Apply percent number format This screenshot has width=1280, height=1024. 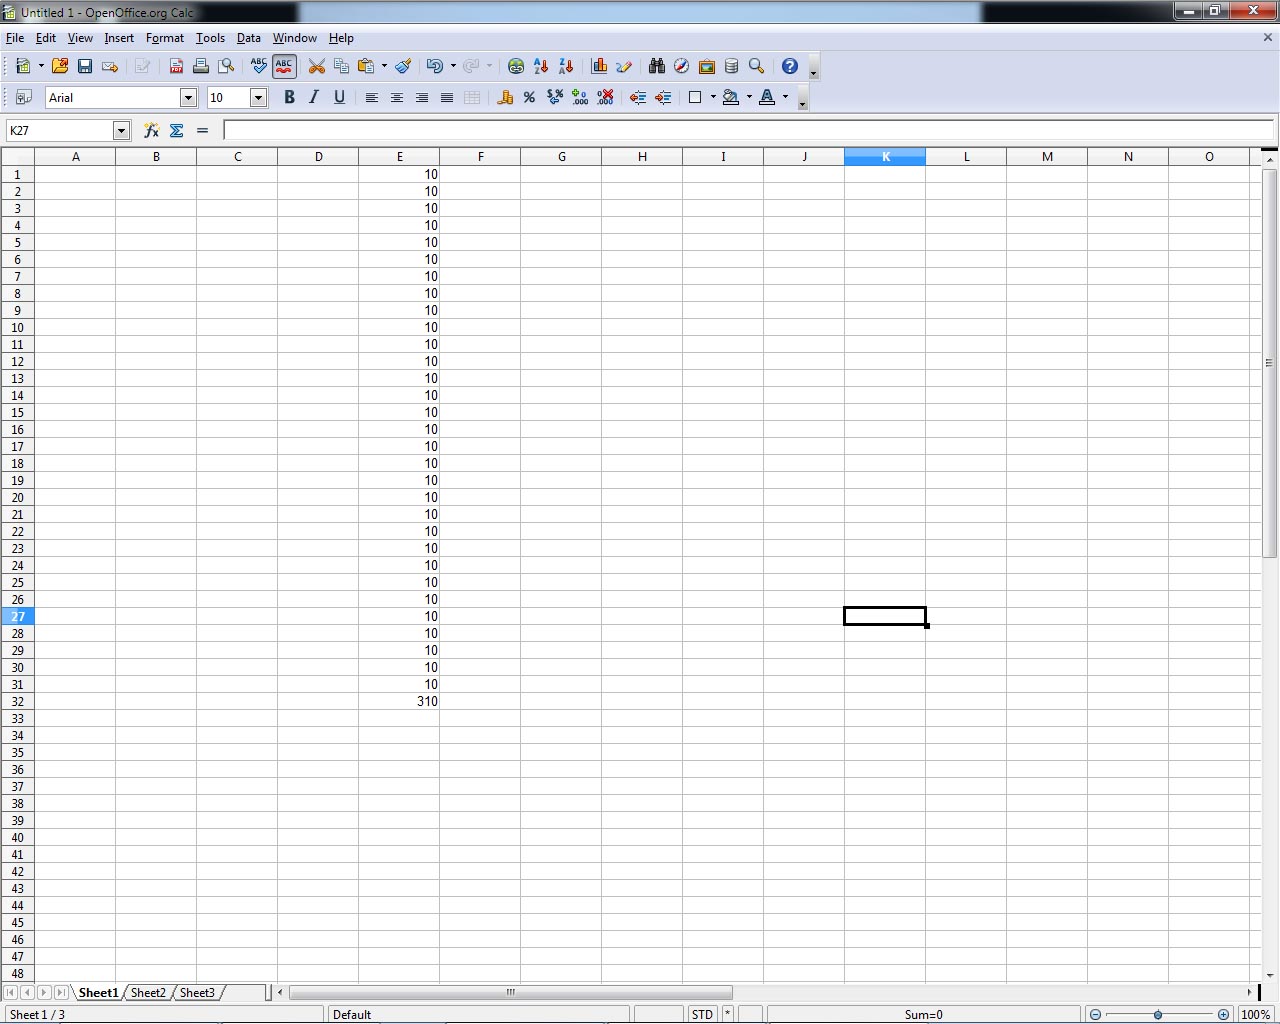click(x=529, y=97)
